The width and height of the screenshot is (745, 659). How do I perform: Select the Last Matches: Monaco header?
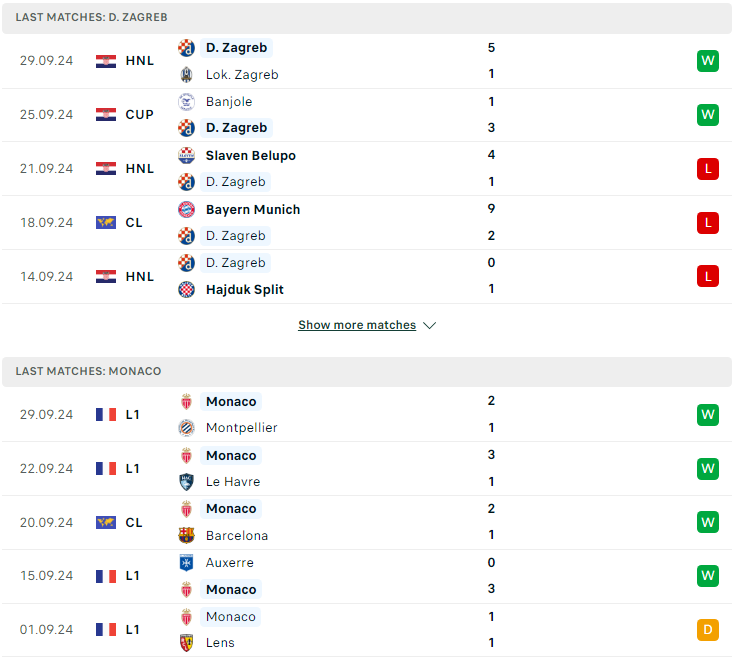[x=367, y=372]
